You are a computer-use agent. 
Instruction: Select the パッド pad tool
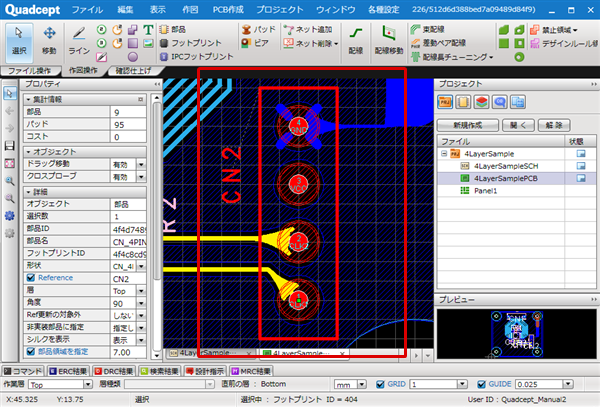click(258, 29)
